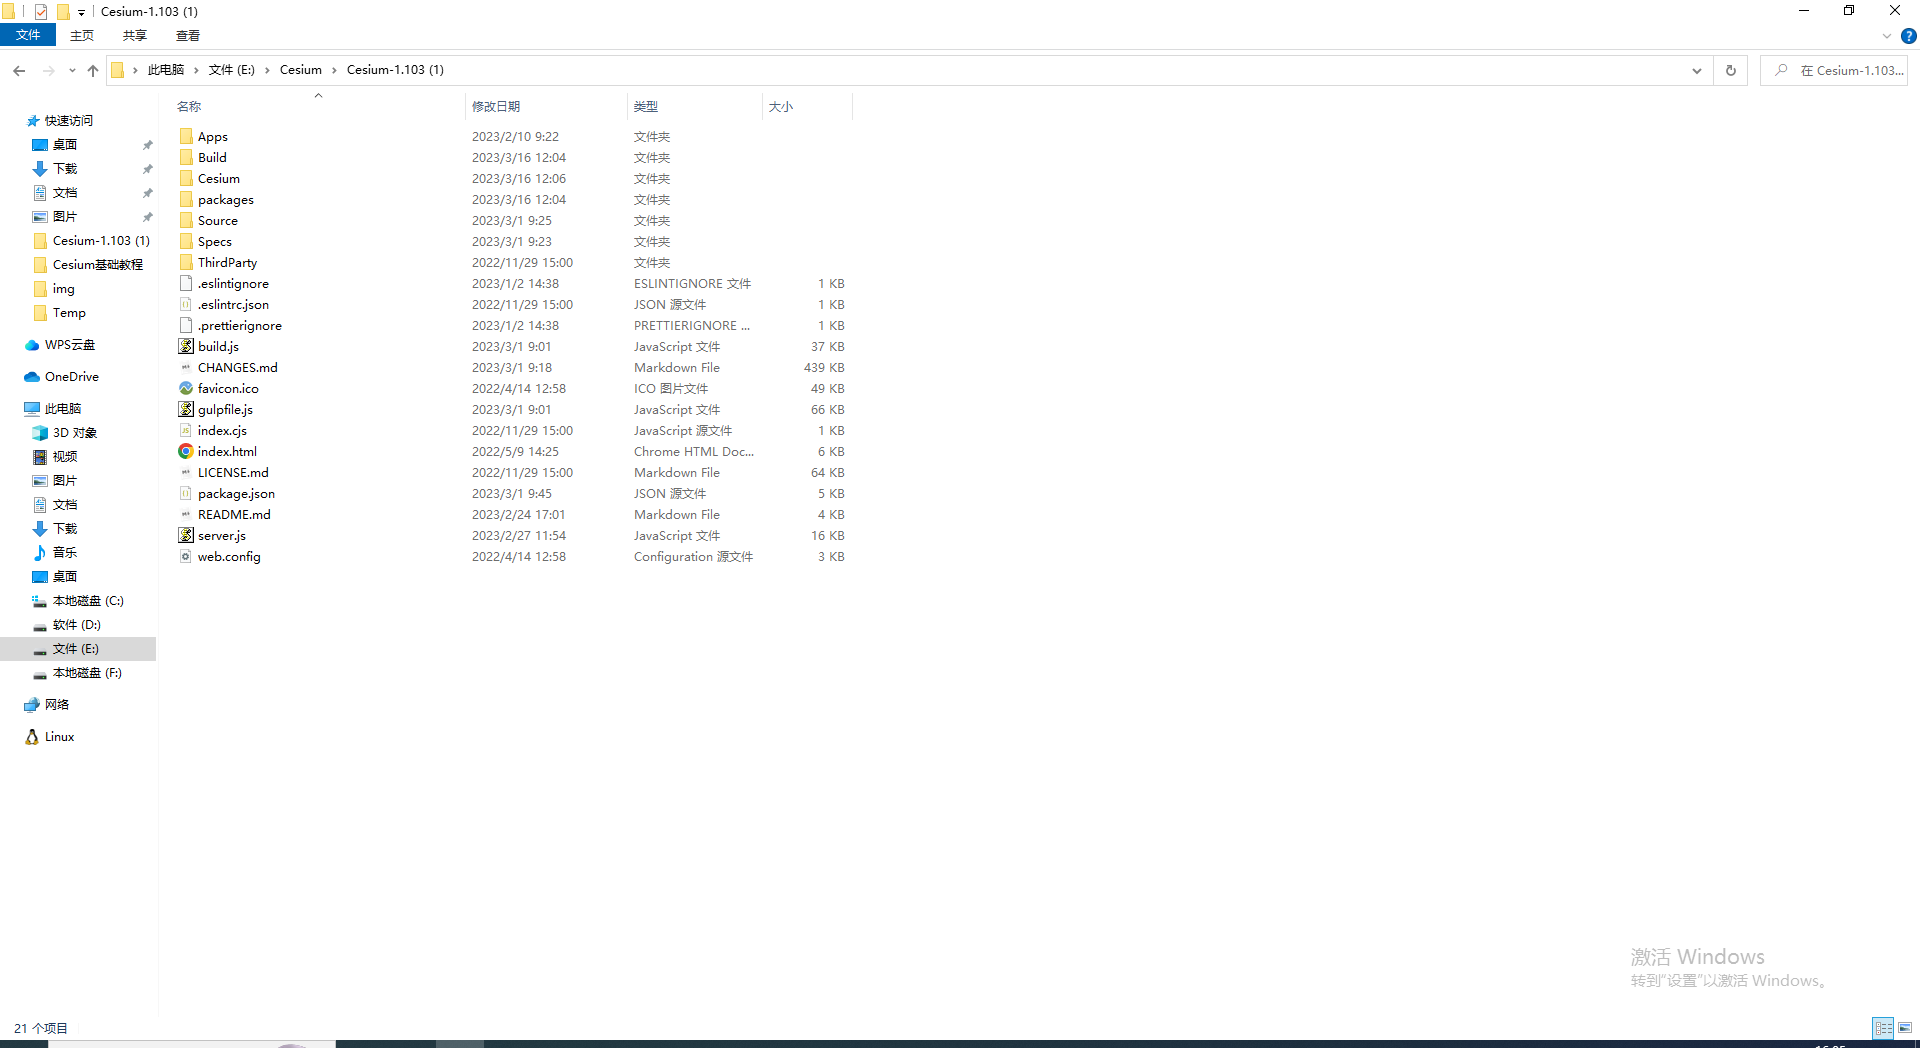This screenshot has width=1920, height=1048.
Task: Switch to details view layout icon
Action: point(1883,1028)
